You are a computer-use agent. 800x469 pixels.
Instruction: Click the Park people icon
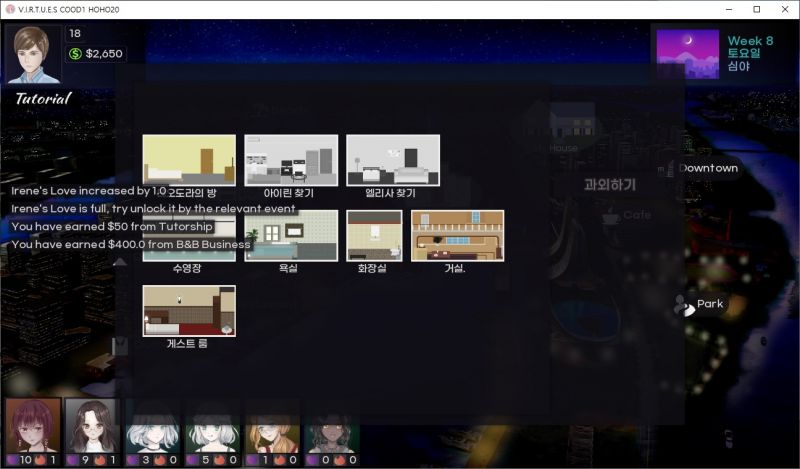[x=684, y=305]
